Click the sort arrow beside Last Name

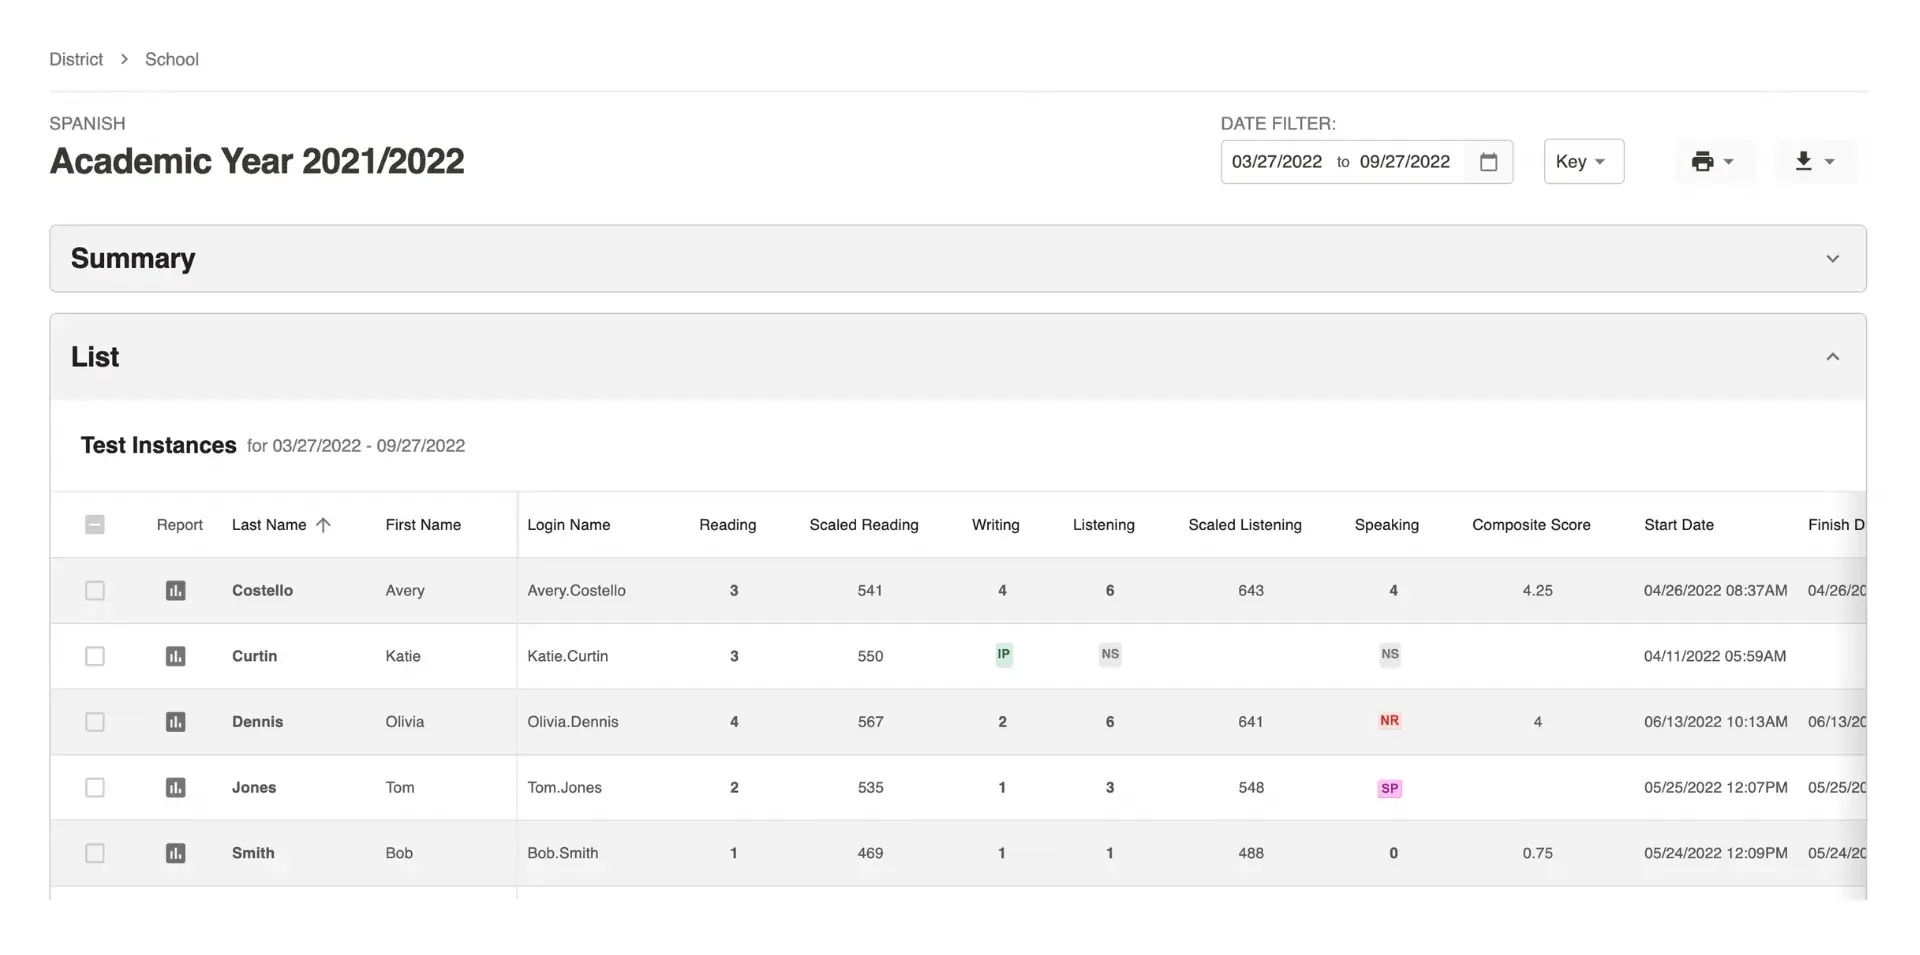tap(323, 525)
